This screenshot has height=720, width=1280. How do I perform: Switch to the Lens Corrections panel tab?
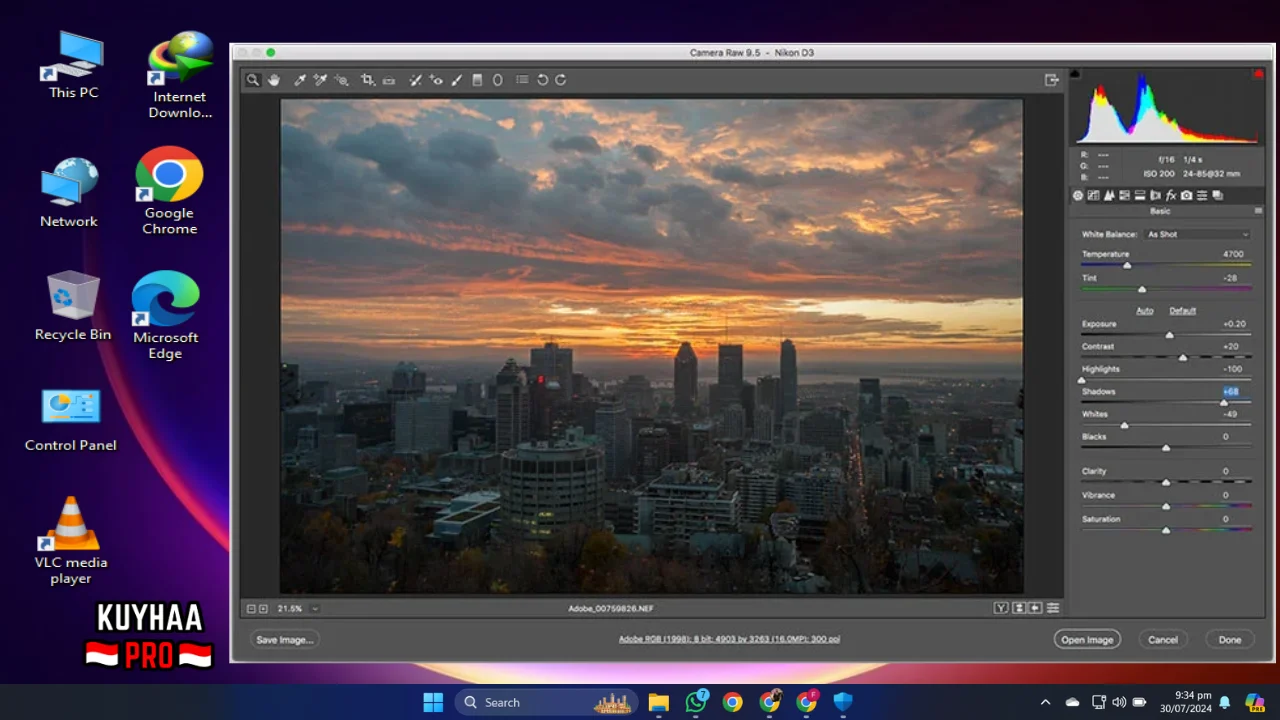coord(1155,195)
